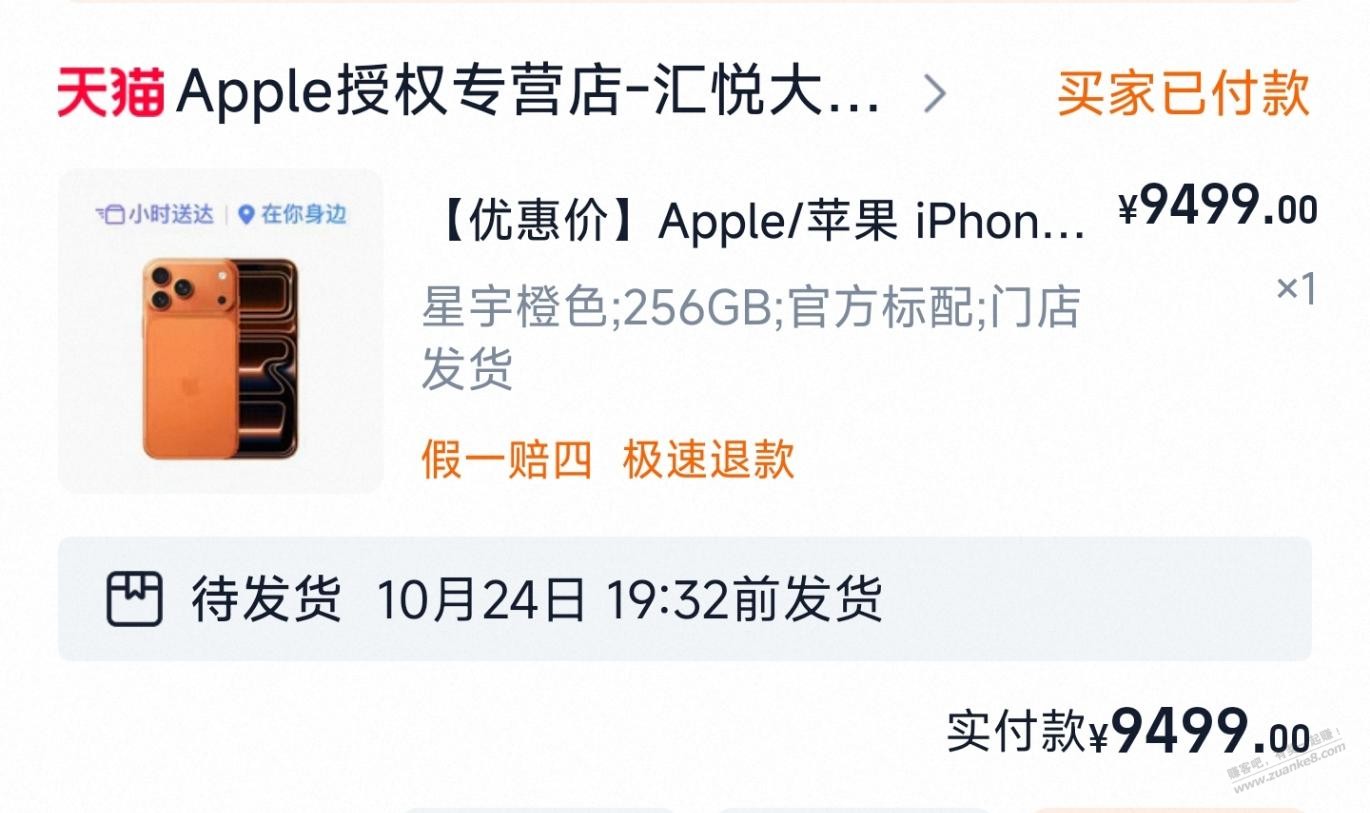
Task: Tap the 小时送达 delivery badge icon
Action: click(154, 214)
